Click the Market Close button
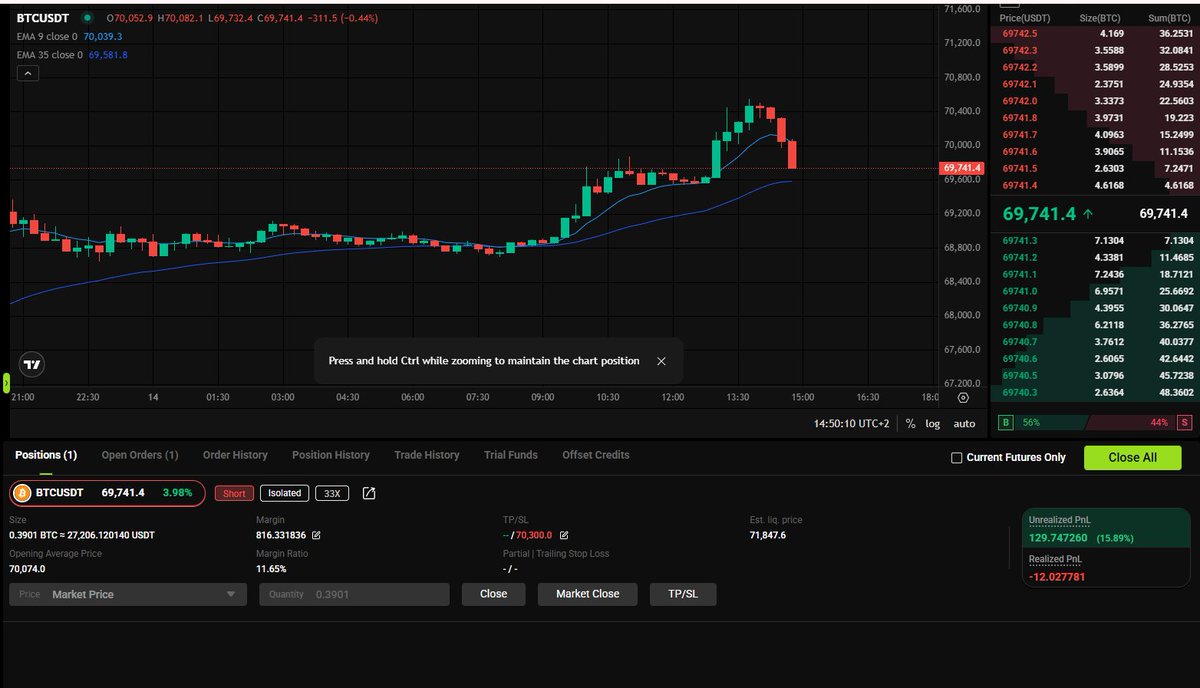The width and height of the screenshot is (1200, 688). pos(588,594)
